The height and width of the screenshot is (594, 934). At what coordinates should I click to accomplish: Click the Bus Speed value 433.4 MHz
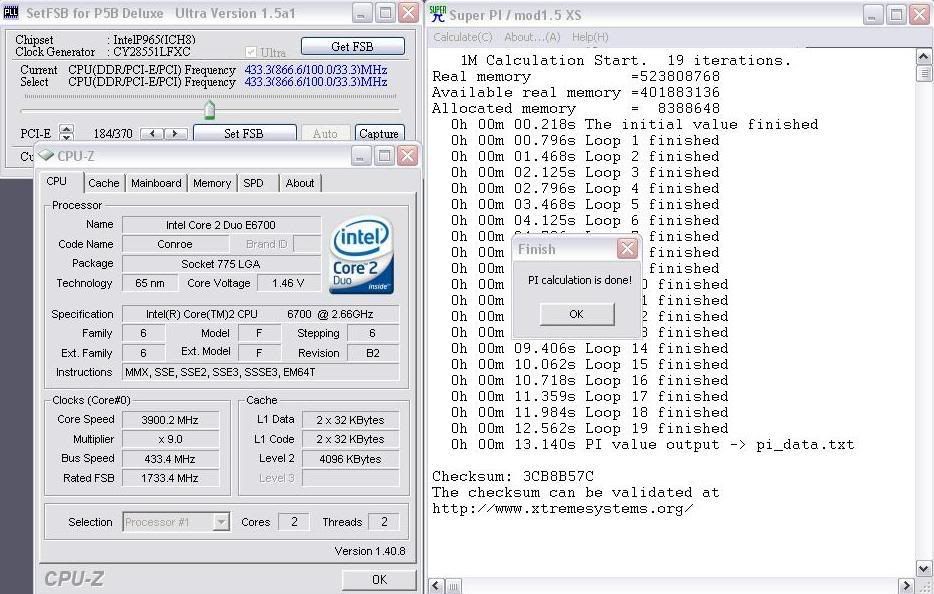click(x=170, y=459)
